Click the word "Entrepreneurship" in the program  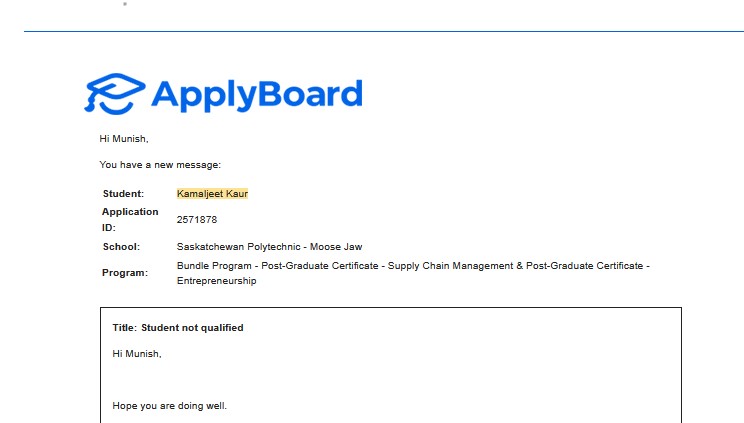(x=216, y=281)
